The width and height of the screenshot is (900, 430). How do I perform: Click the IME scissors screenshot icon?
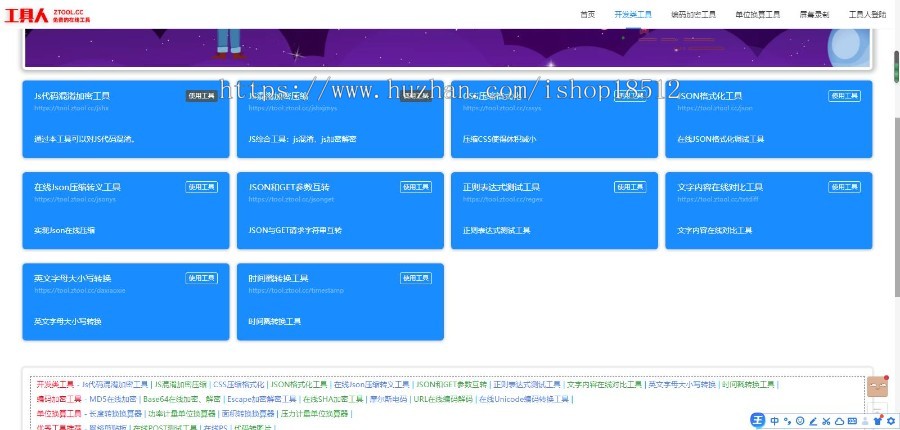(x=826, y=421)
